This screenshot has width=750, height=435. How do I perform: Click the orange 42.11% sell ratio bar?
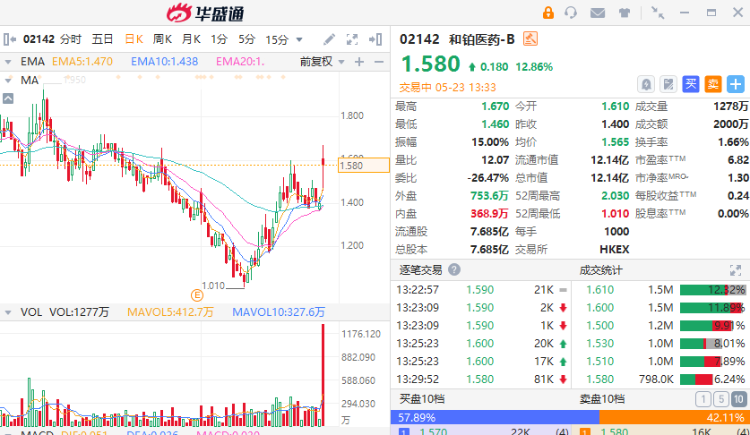[674, 417]
